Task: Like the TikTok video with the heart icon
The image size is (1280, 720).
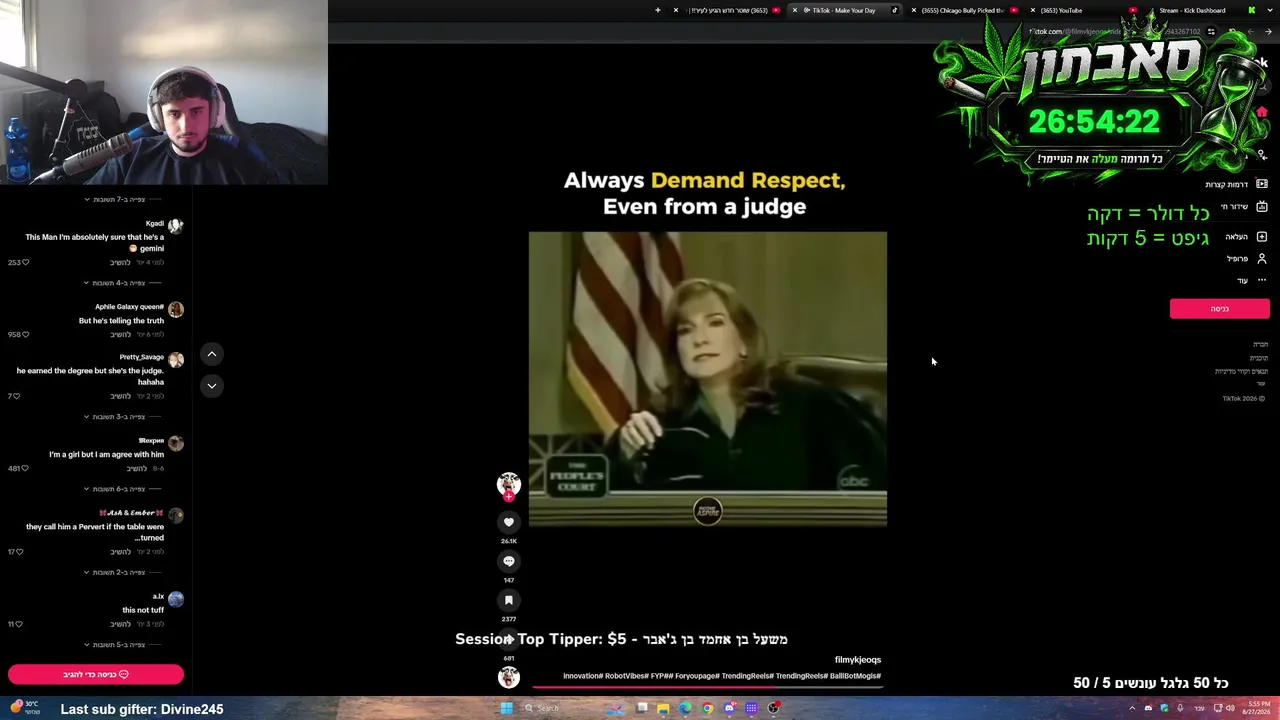Action: pyautogui.click(x=509, y=522)
